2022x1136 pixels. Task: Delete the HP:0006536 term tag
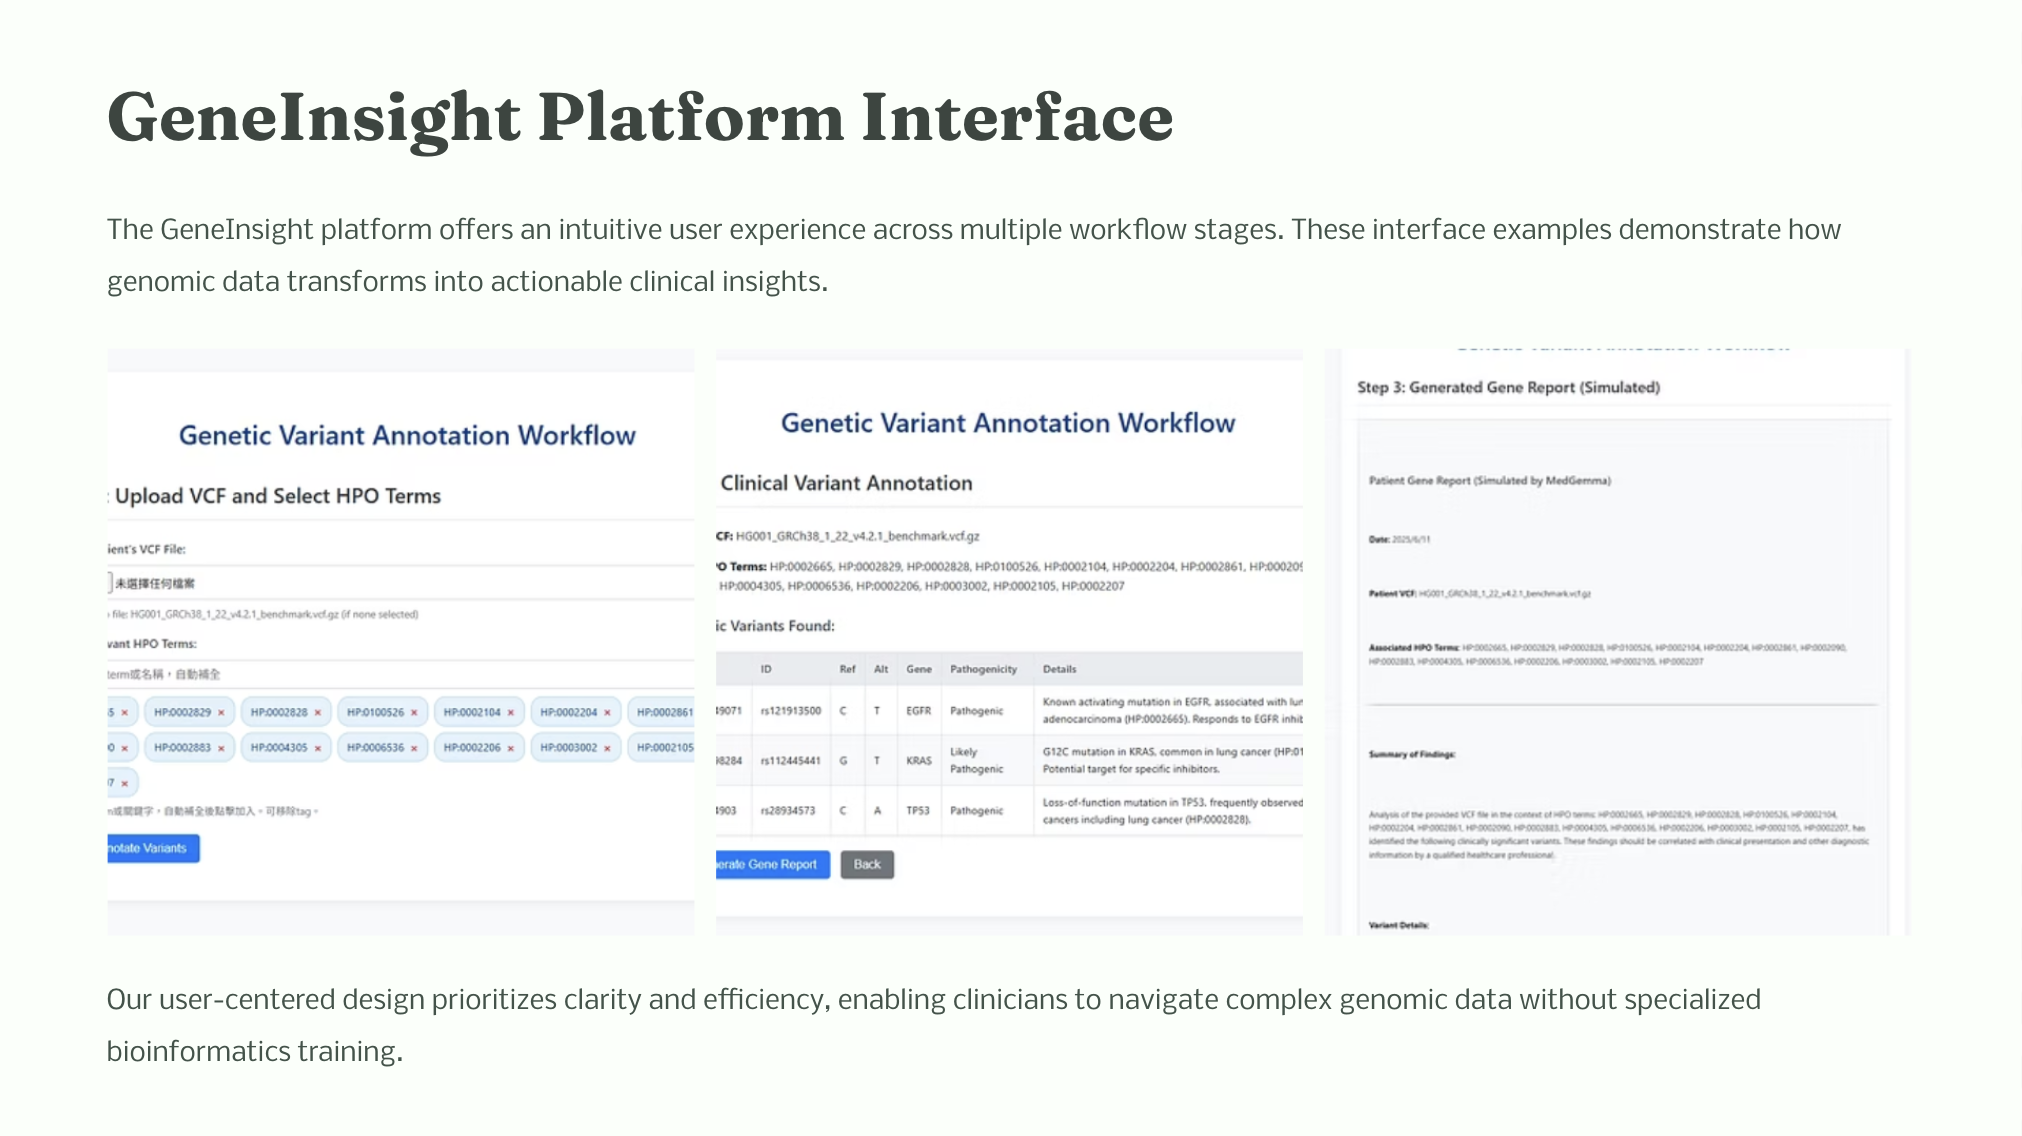[x=414, y=748]
